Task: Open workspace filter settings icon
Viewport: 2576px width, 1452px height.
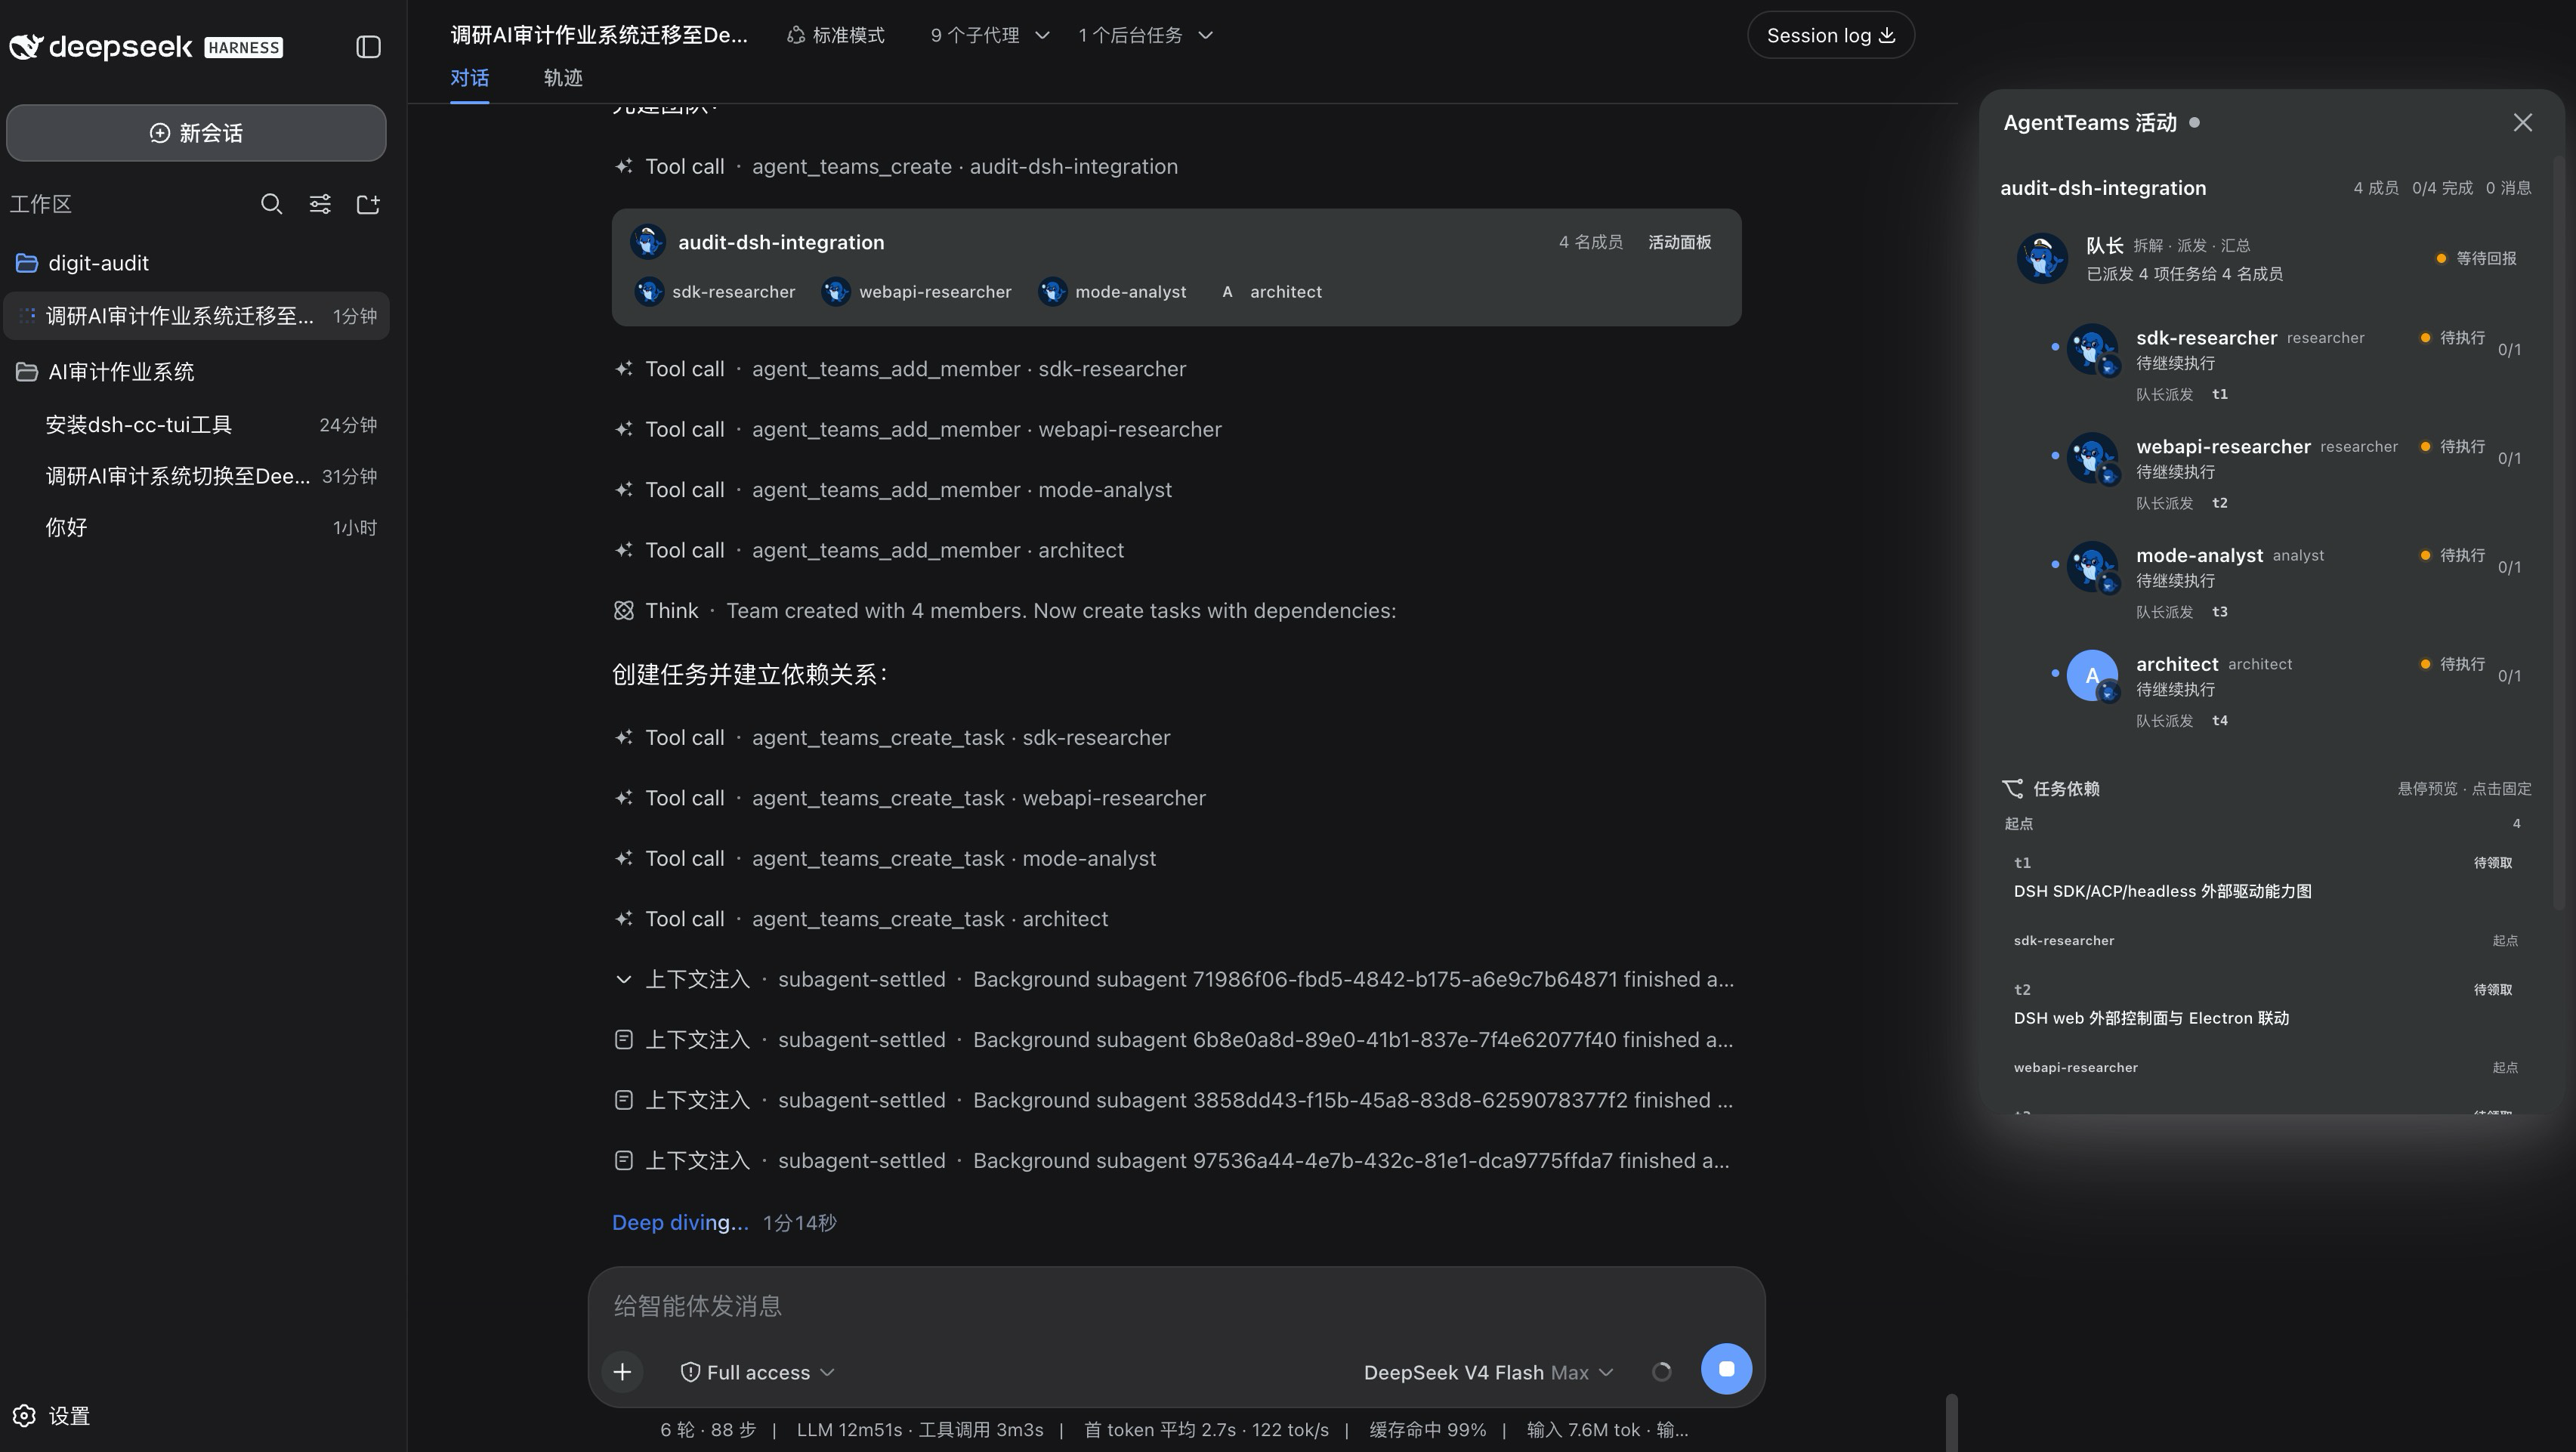Action: tap(320, 204)
